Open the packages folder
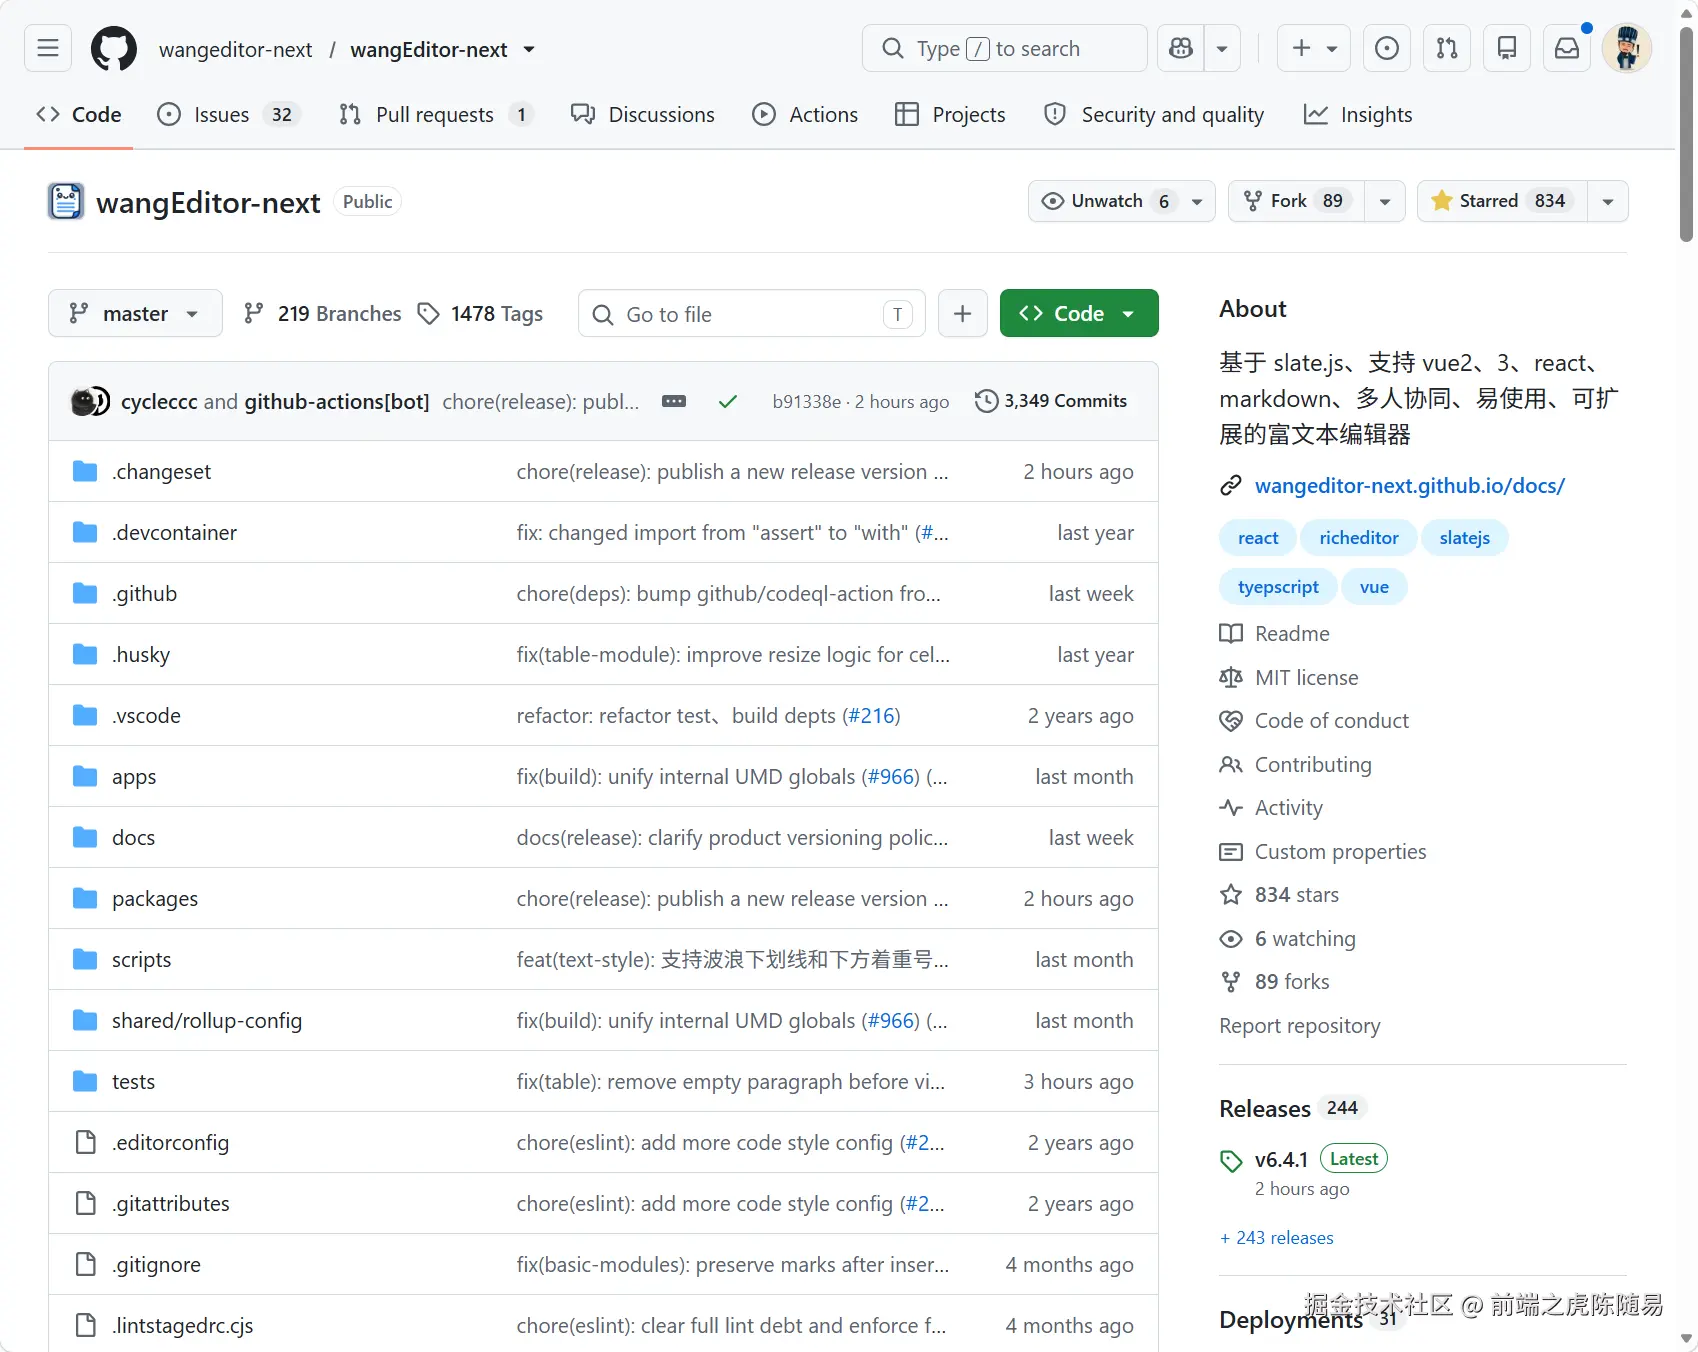 155,899
